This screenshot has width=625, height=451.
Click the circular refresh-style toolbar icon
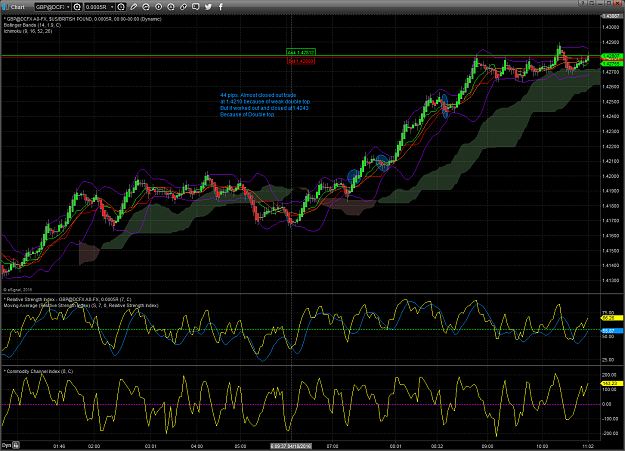click(x=146, y=7)
